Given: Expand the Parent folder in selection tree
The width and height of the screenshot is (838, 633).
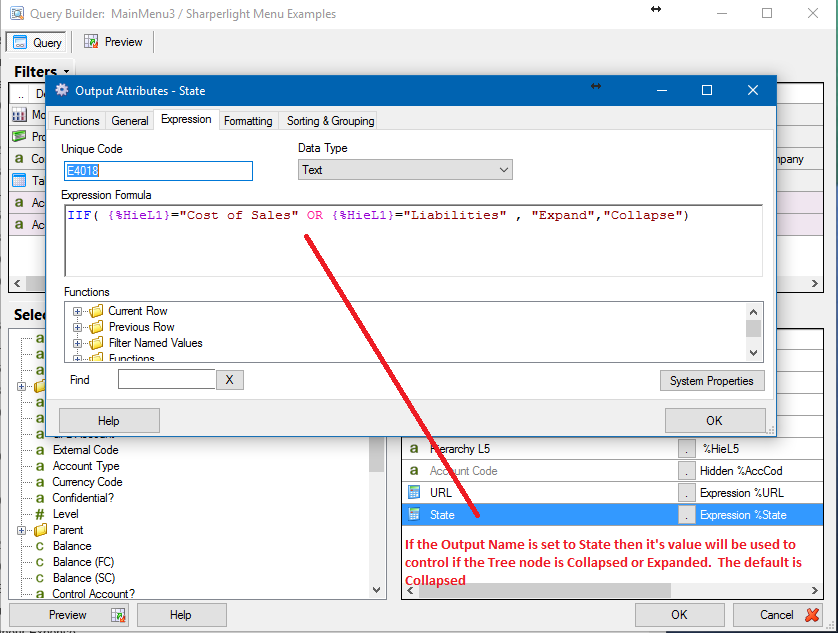Looking at the screenshot, I should click(21, 530).
